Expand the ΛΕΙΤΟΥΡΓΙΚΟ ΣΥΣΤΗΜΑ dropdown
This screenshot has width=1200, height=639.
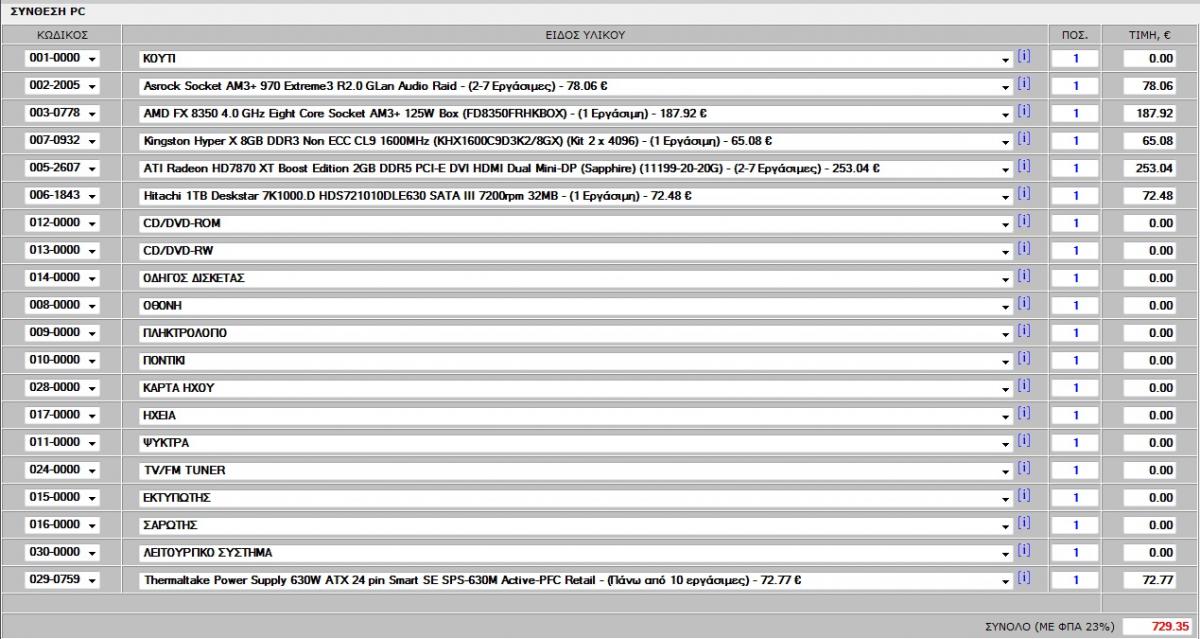(576, 553)
